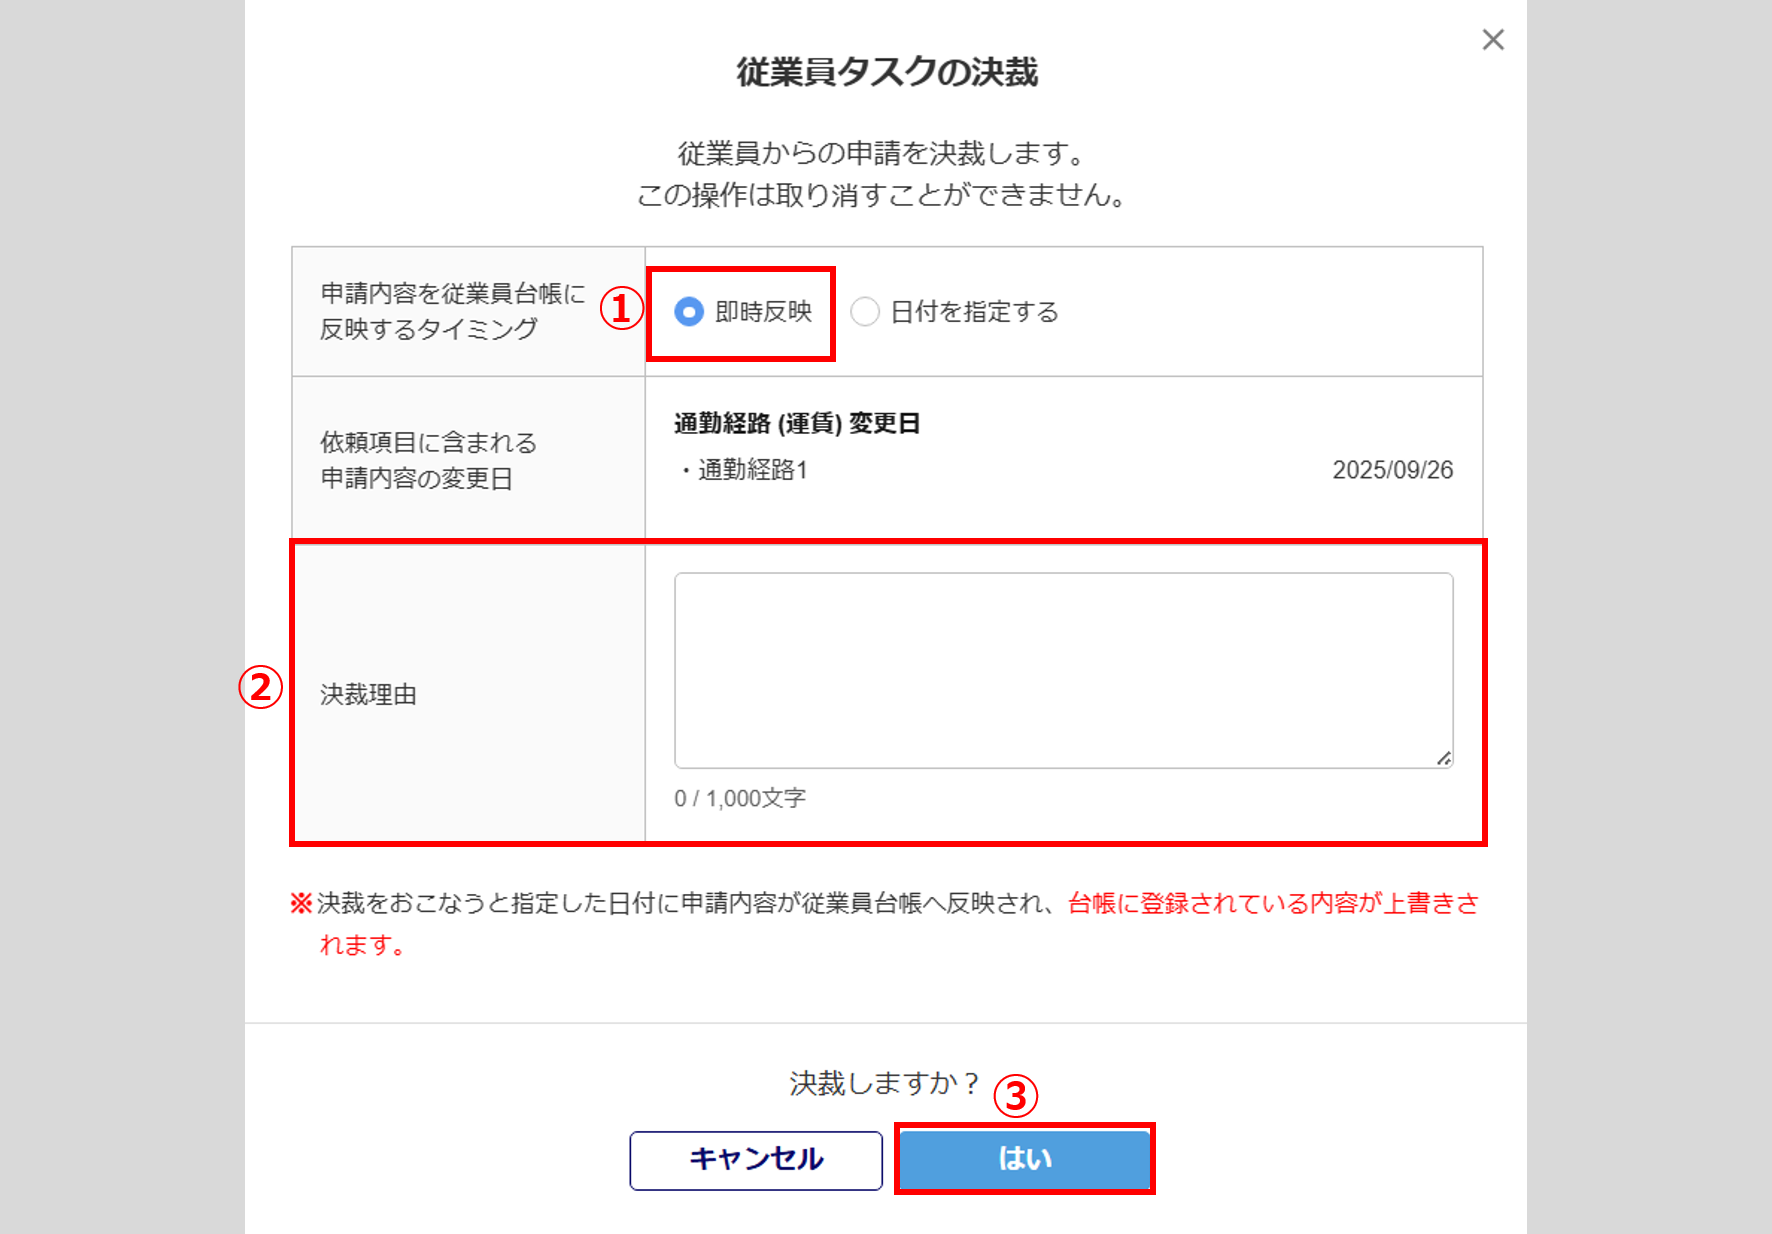Focus the 決裁理由 text area
Screen dimensions: 1772x1234
click(1062, 670)
